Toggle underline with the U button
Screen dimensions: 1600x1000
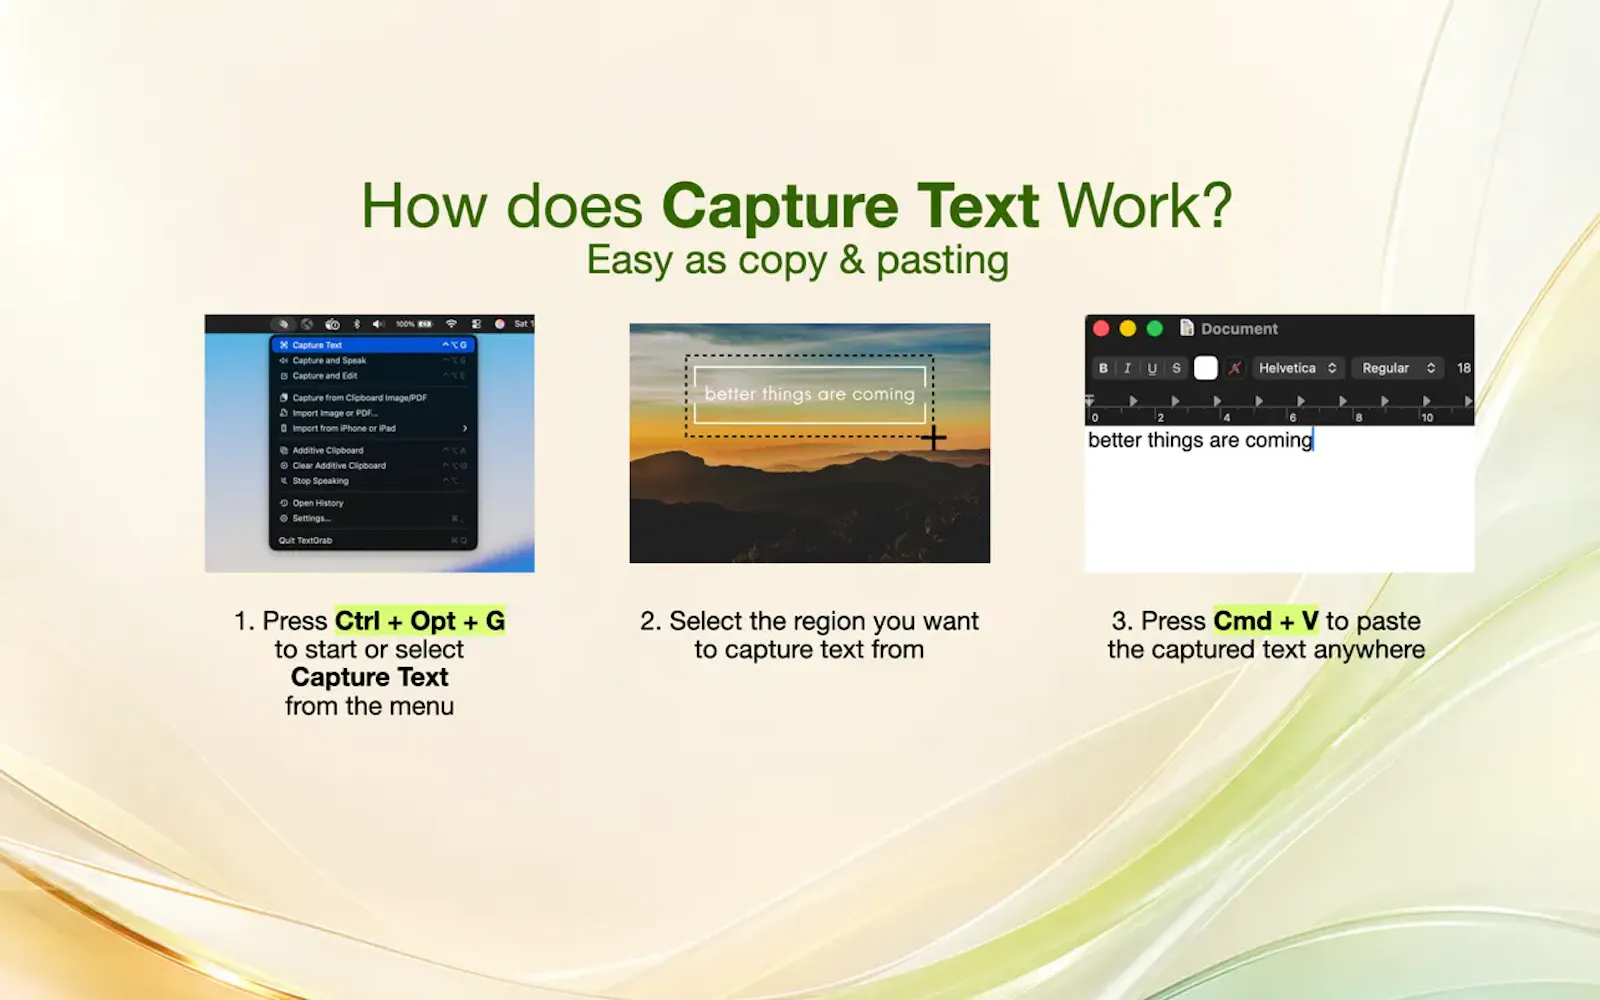click(1152, 368)
